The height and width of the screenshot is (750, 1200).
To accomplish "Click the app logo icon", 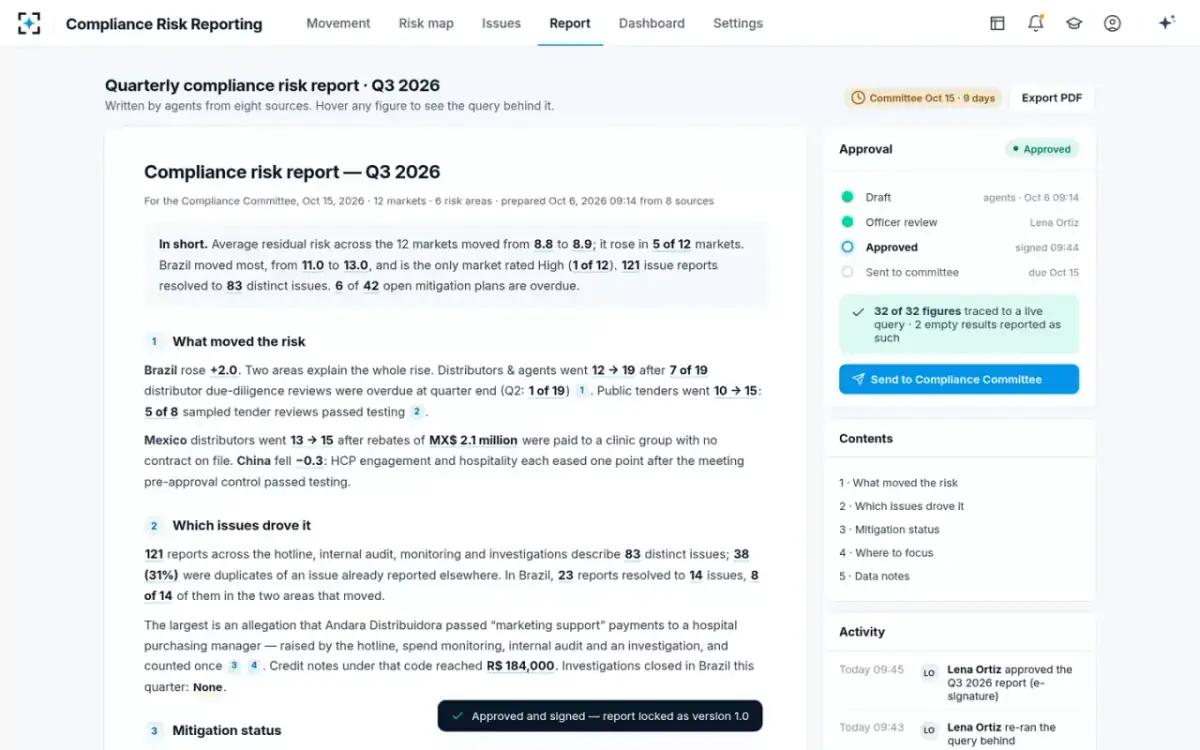I will [x=30, y=23].
